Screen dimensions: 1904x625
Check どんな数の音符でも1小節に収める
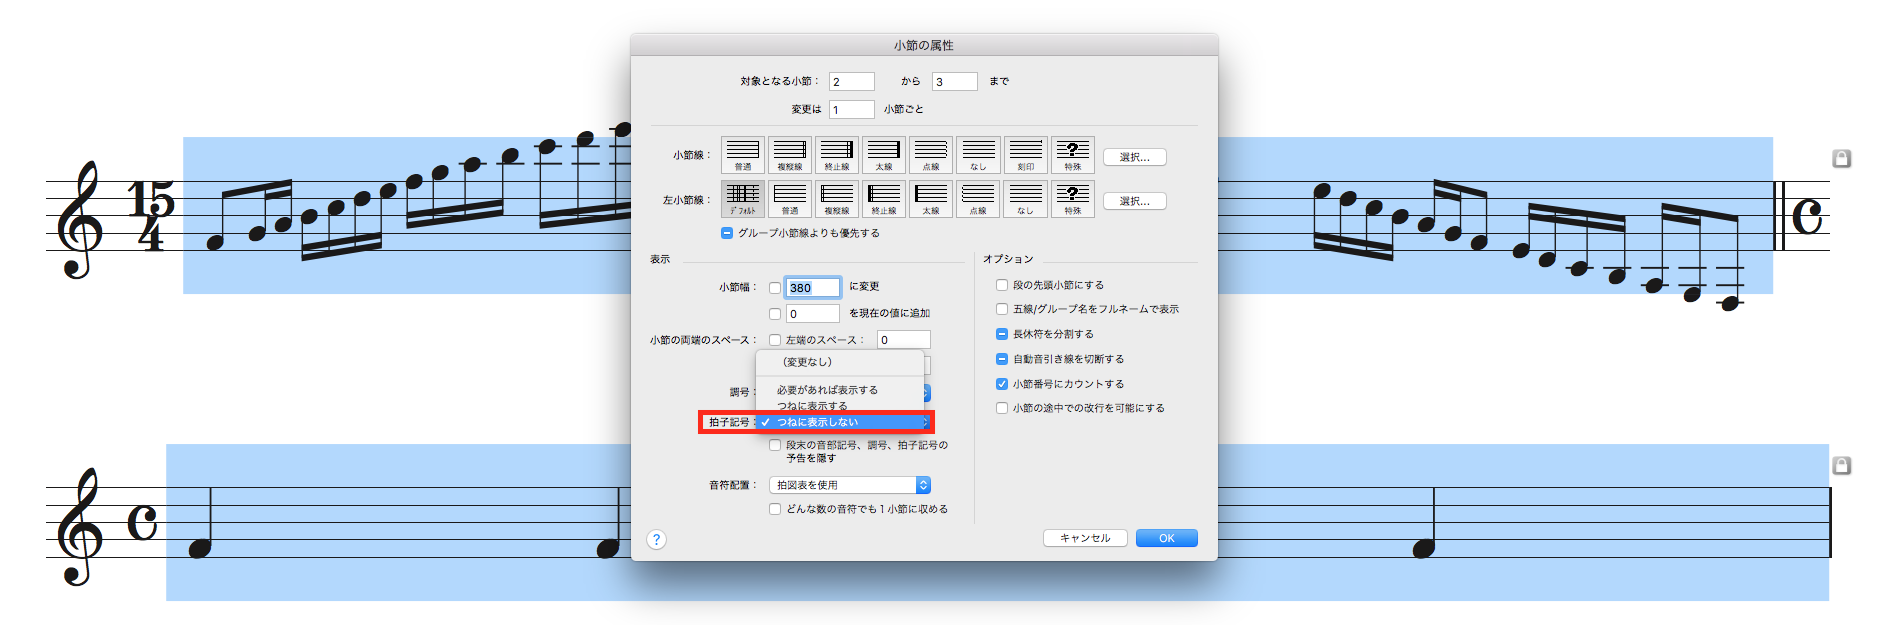click(775, 509)
